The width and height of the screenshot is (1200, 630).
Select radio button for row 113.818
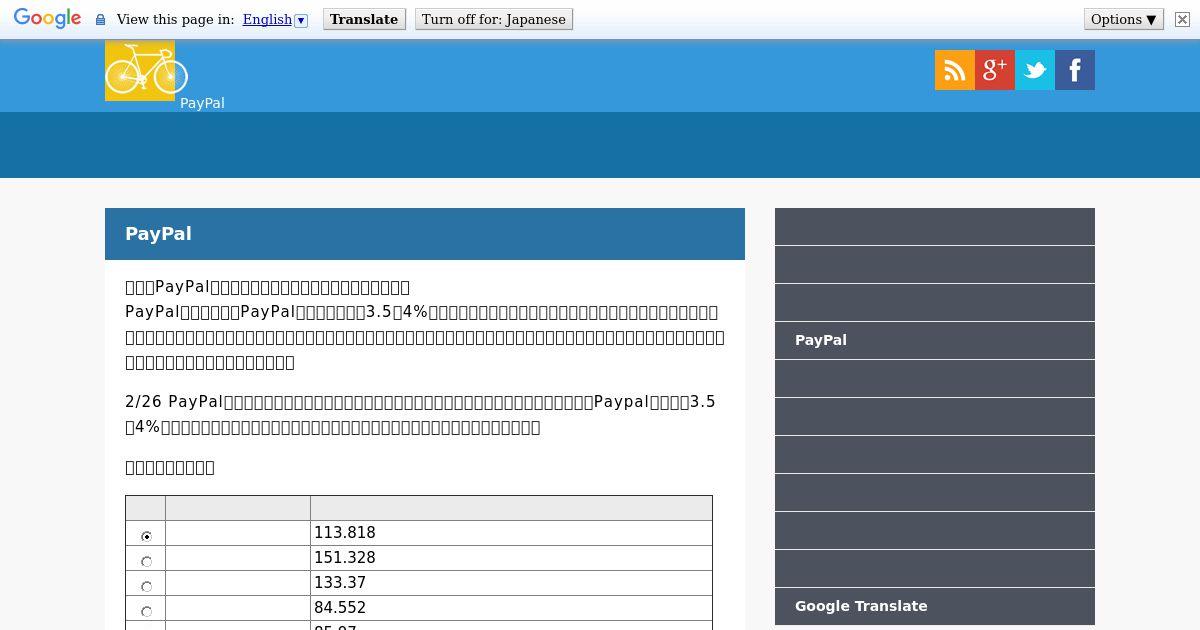tap(147, 536)
